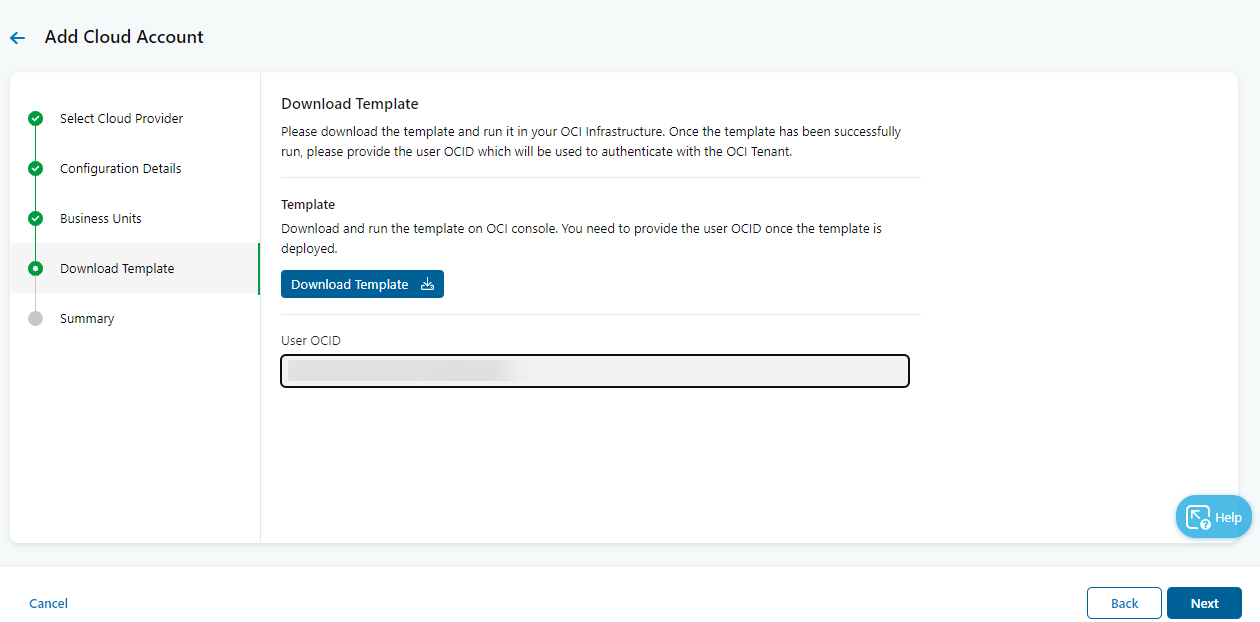Select the Select Cloud Provider step
Screen dimensions: 1260x622
pos(122,118)
